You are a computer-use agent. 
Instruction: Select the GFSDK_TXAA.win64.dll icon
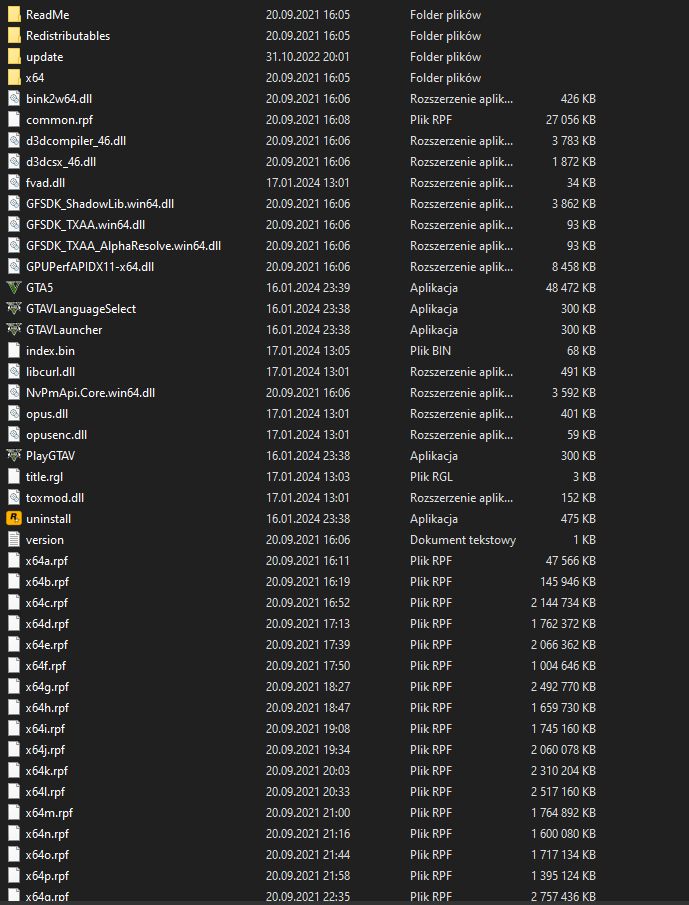(16, 225)
